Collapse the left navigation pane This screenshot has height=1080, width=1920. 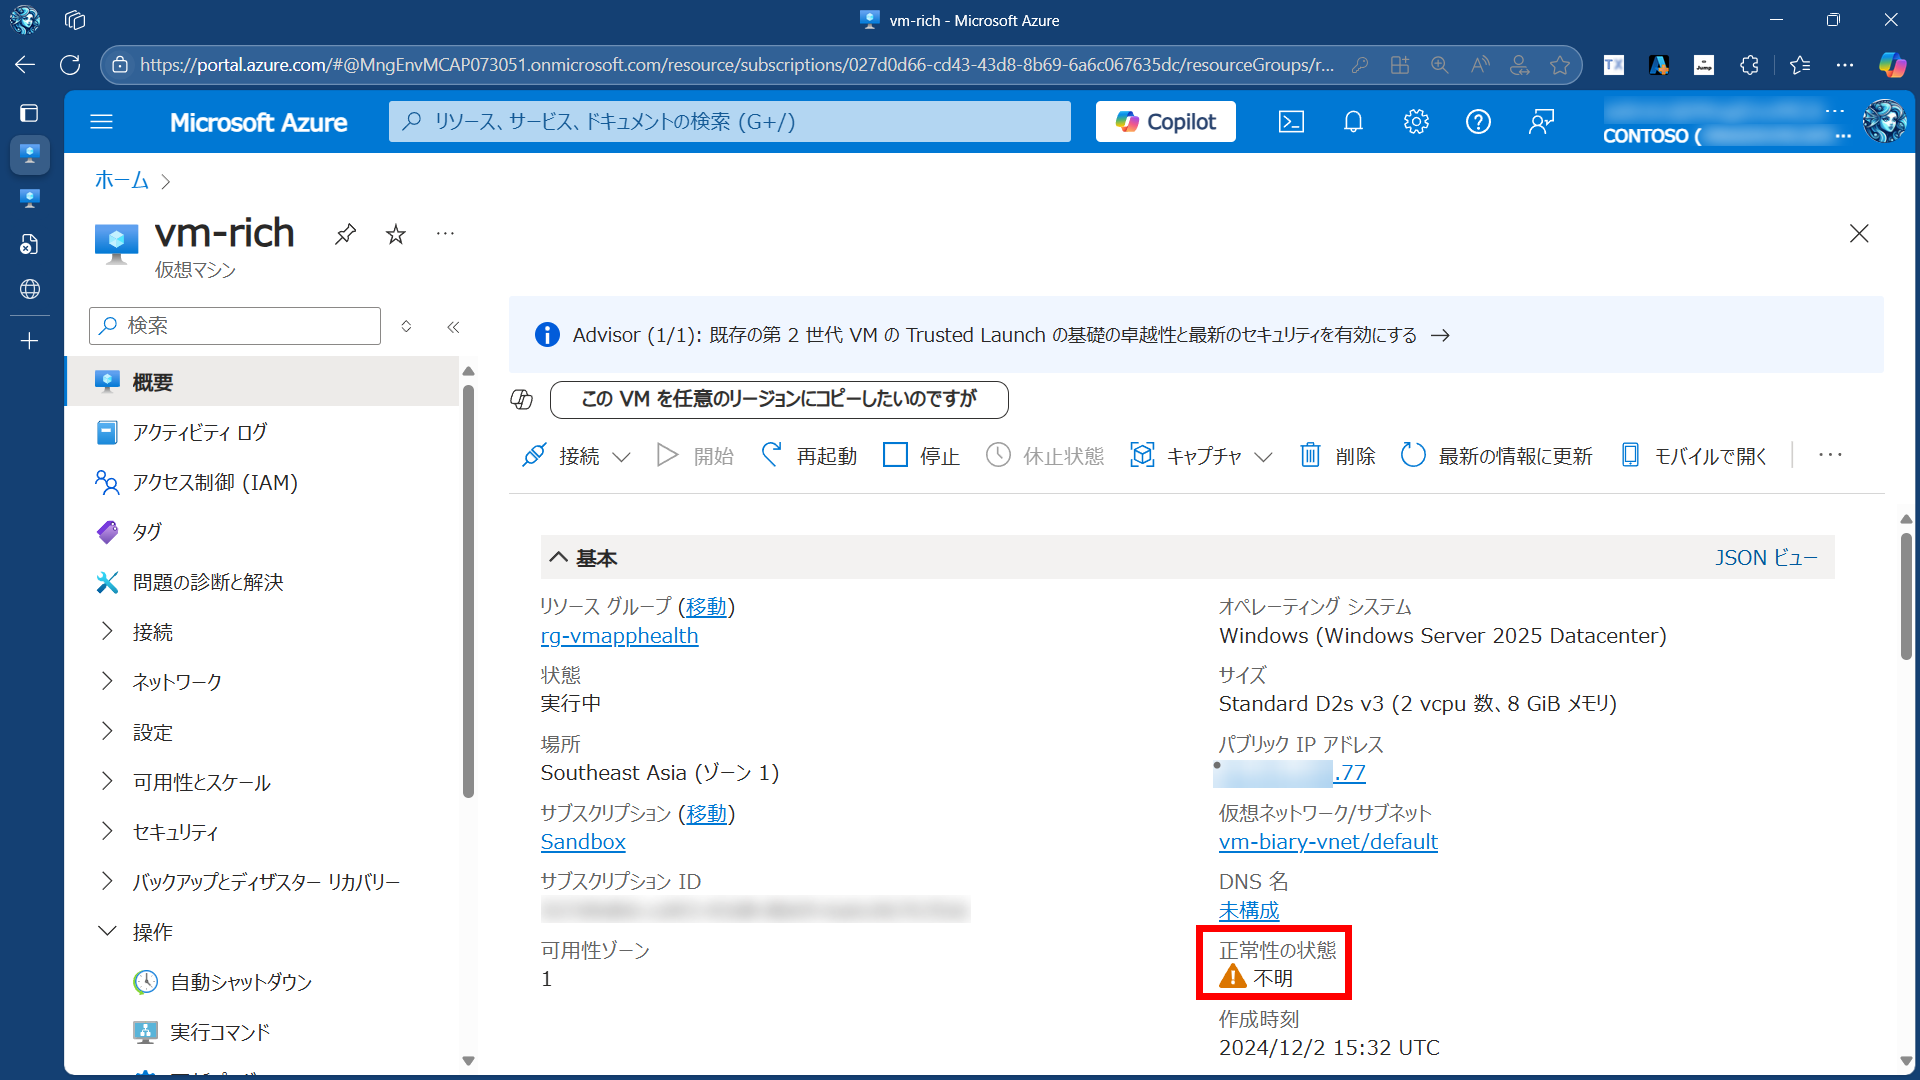pos(453,327)
